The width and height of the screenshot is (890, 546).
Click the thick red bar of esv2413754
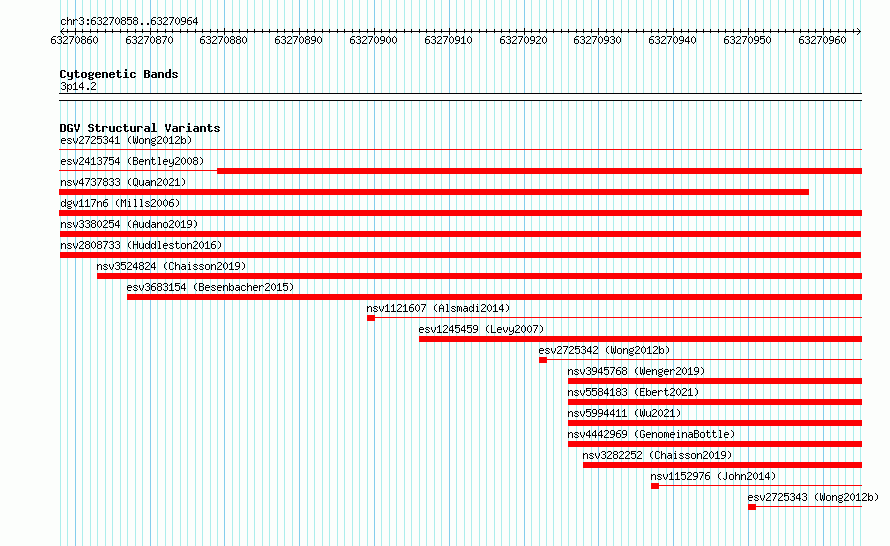pos(539,171)
